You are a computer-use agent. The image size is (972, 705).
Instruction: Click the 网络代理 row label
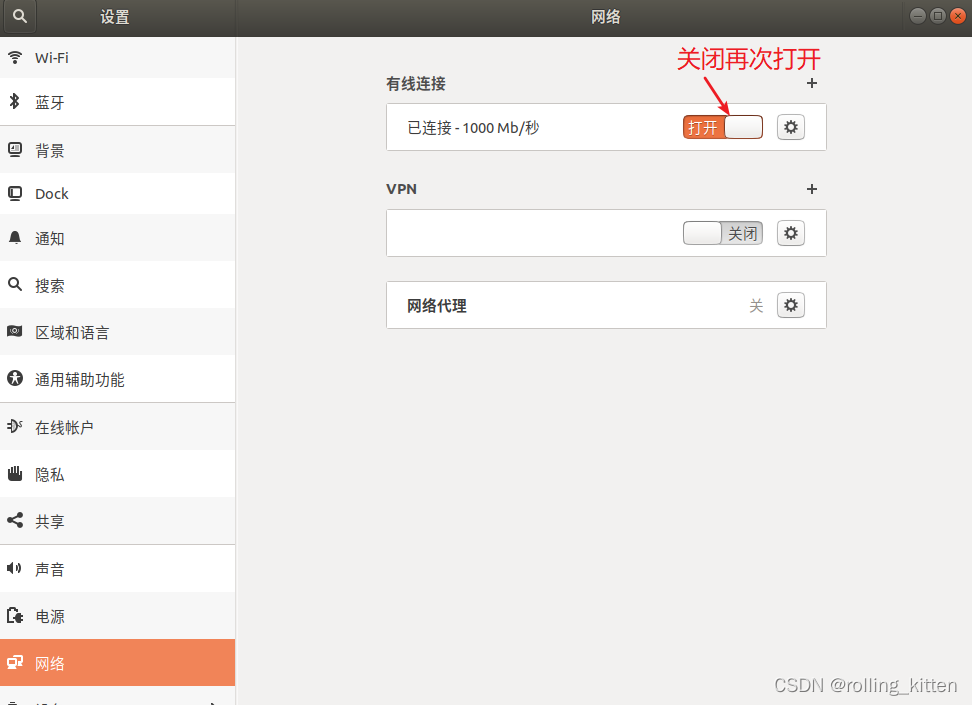436,306
